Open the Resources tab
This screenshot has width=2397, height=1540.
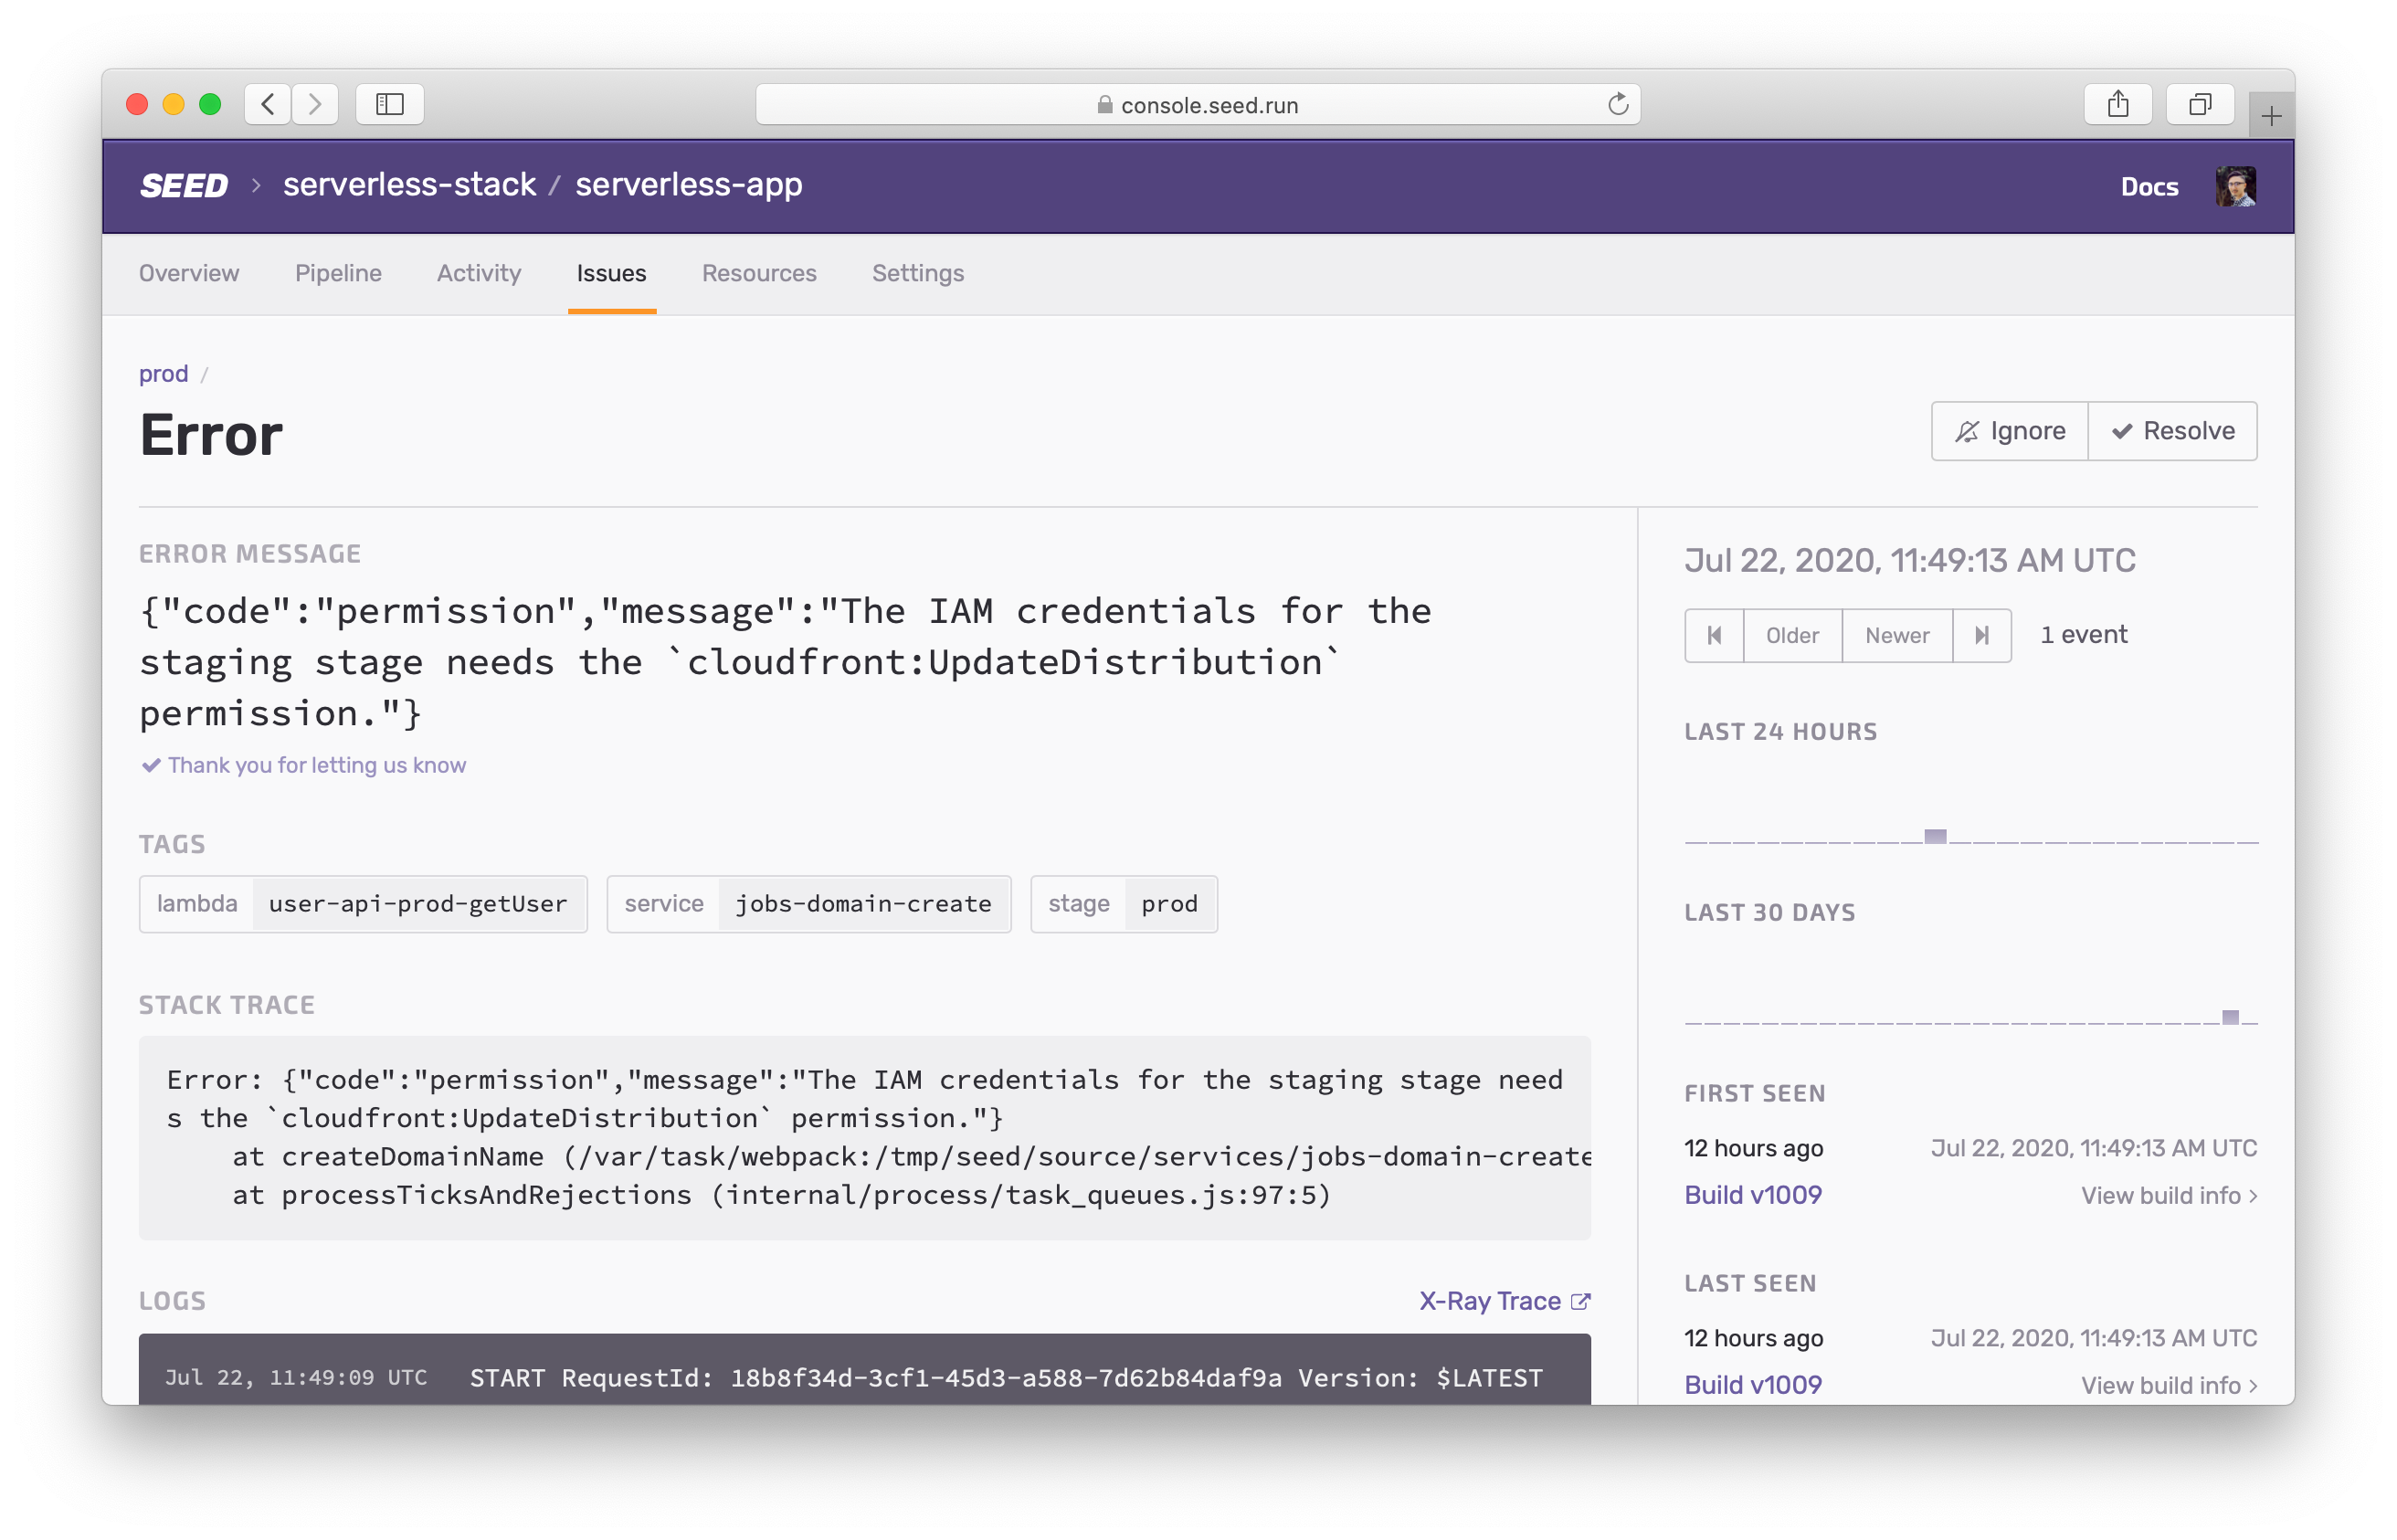coord(759,273)
